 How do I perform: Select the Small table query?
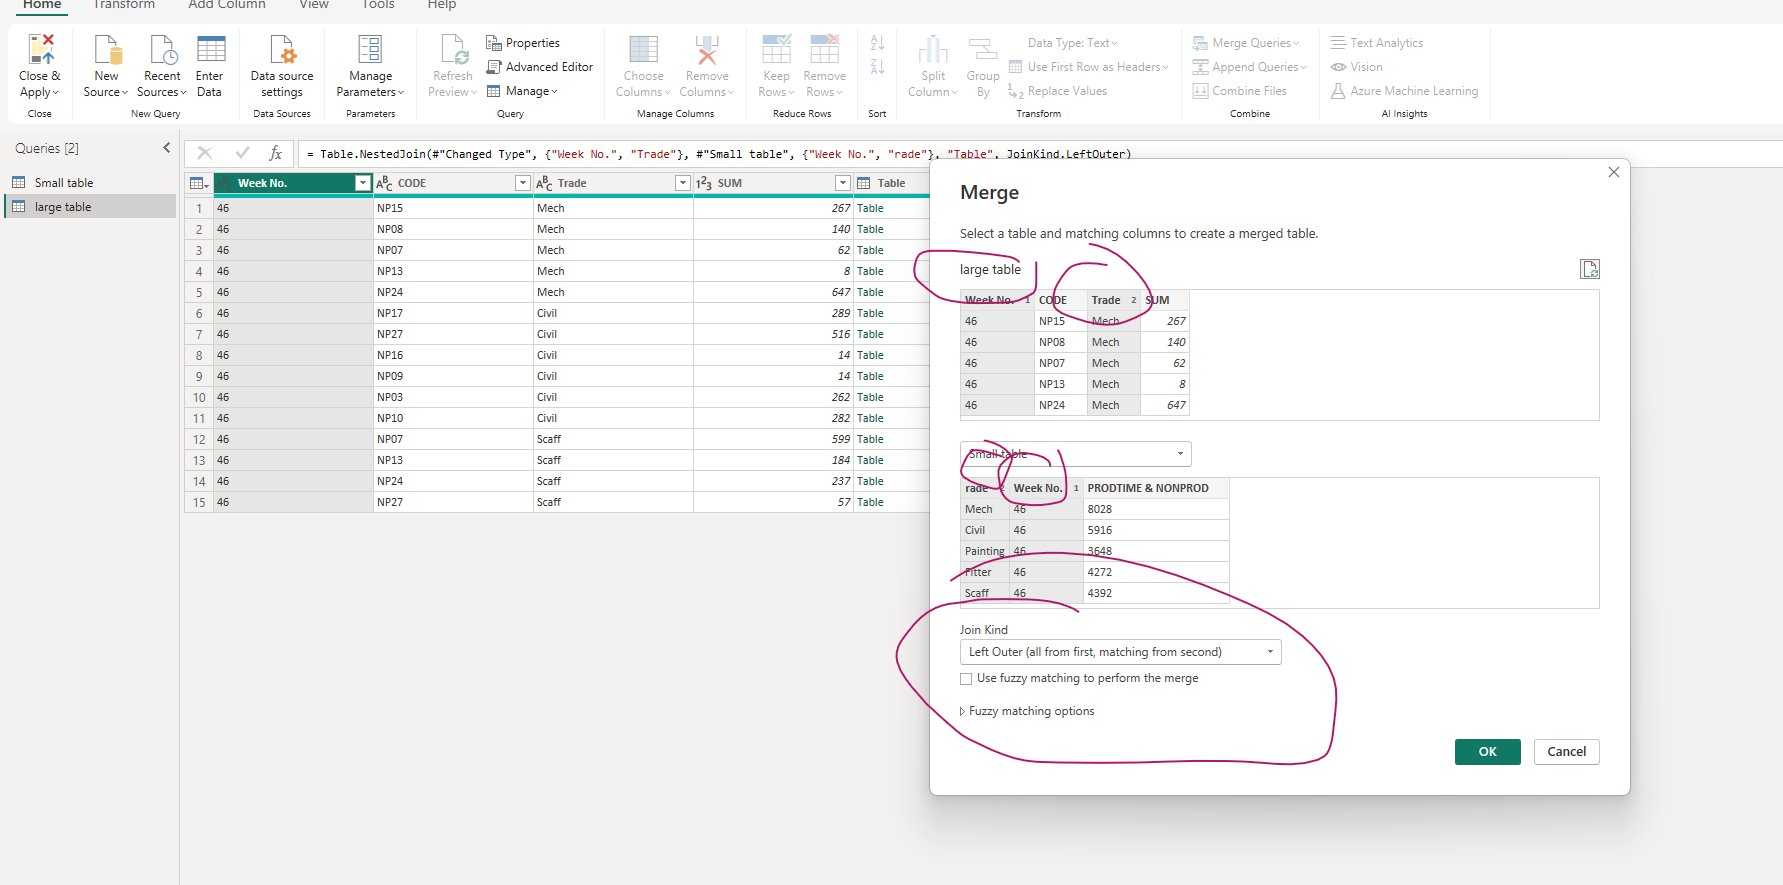(x=64, y=183)
